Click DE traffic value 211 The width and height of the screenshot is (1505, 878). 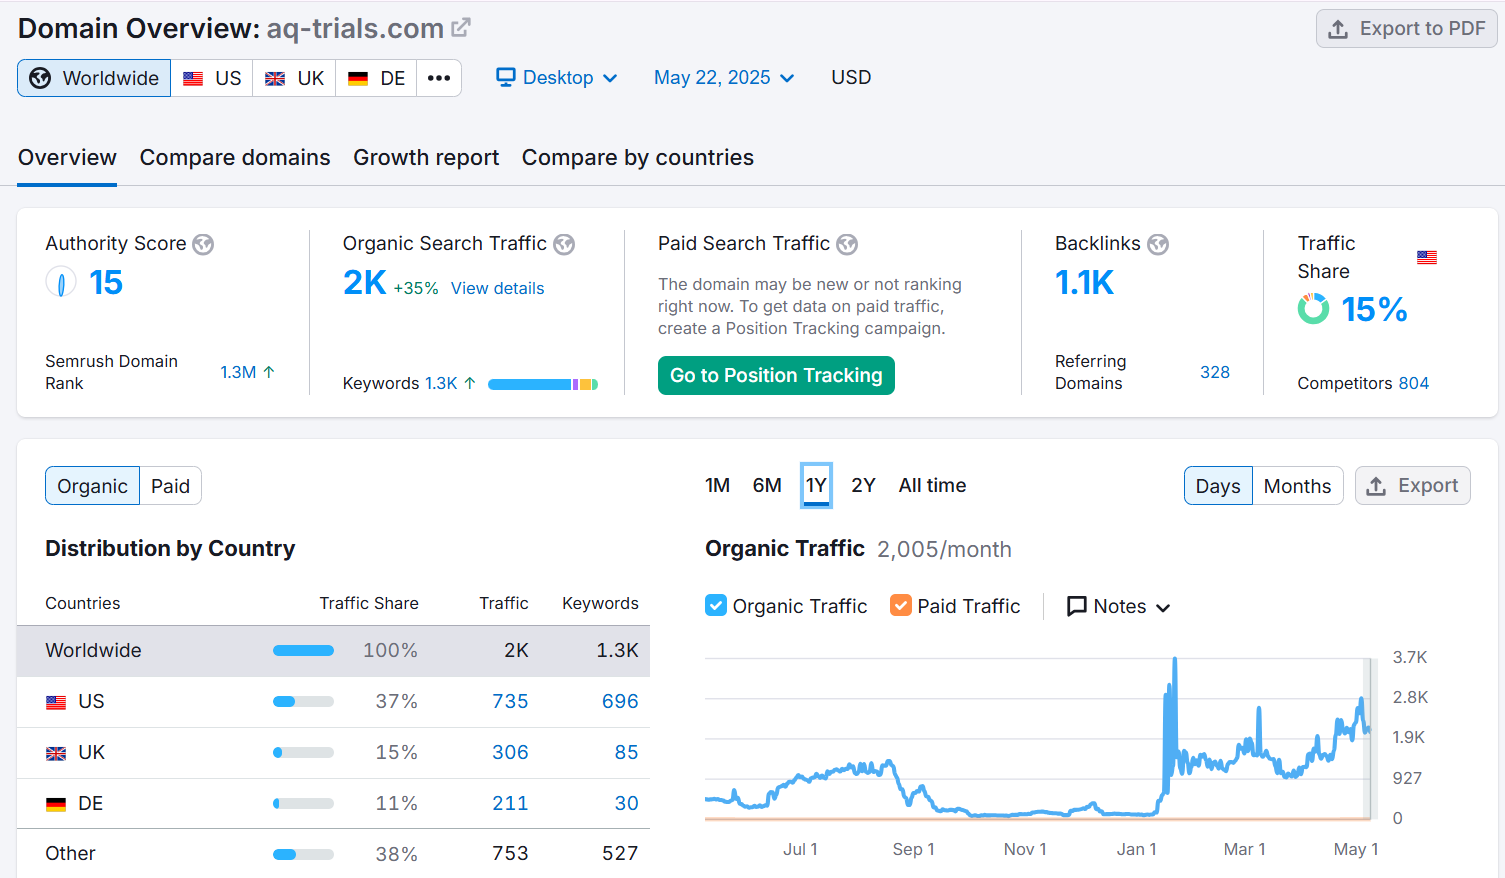[510, 804]
